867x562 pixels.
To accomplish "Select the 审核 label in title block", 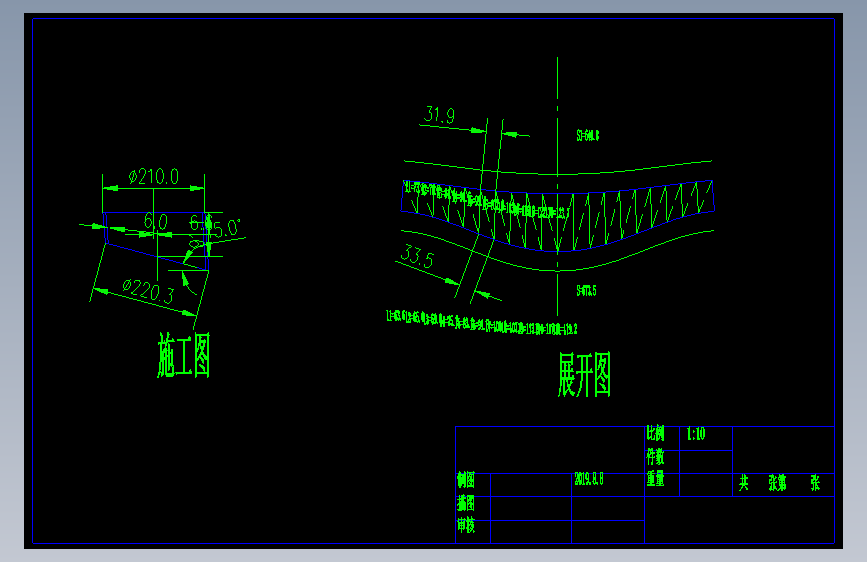I will 466,525.
